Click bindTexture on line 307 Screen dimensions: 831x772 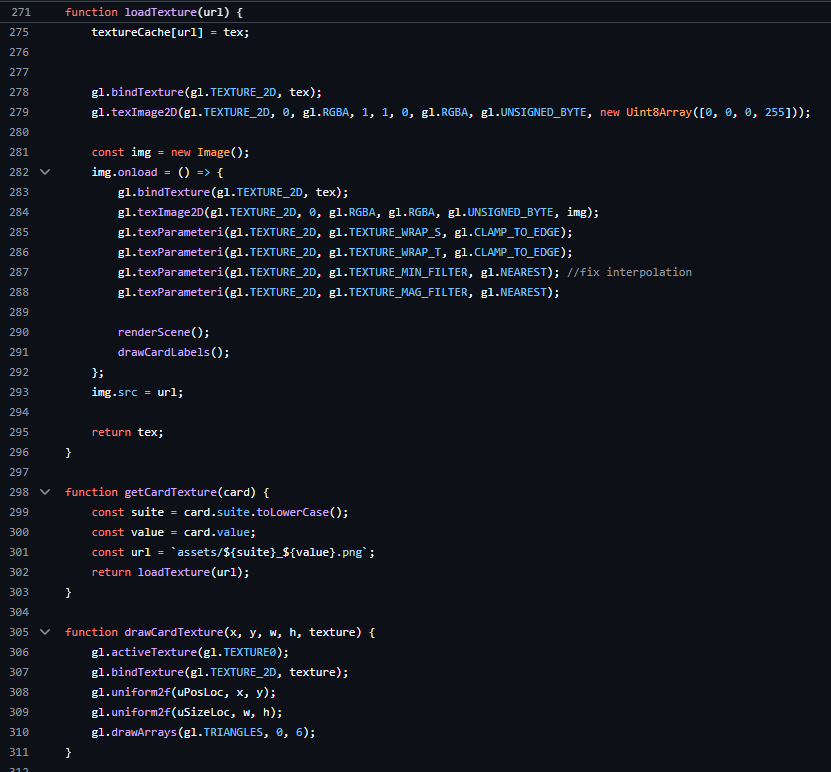147,672
